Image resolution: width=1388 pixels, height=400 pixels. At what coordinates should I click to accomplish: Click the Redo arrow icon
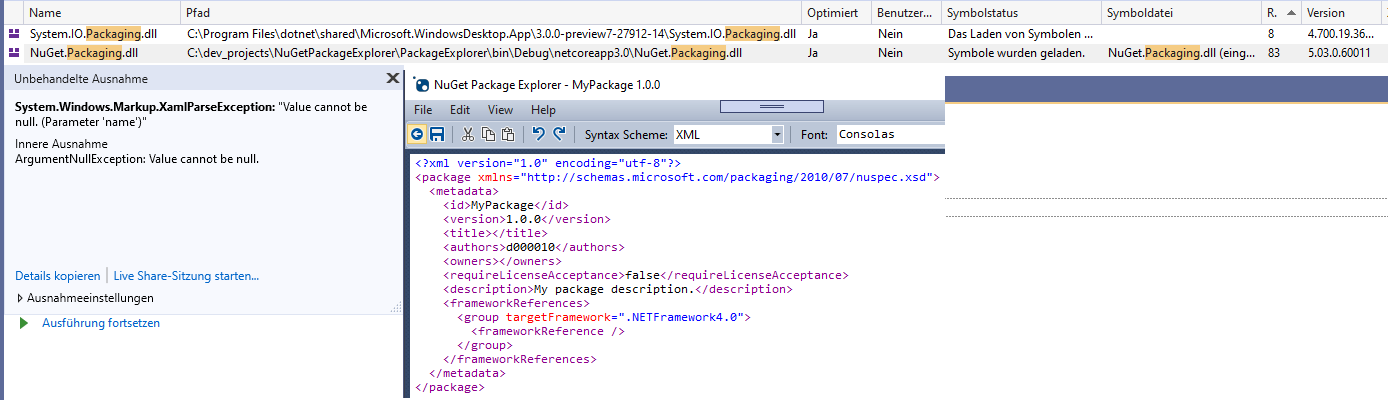click(559, 134)
